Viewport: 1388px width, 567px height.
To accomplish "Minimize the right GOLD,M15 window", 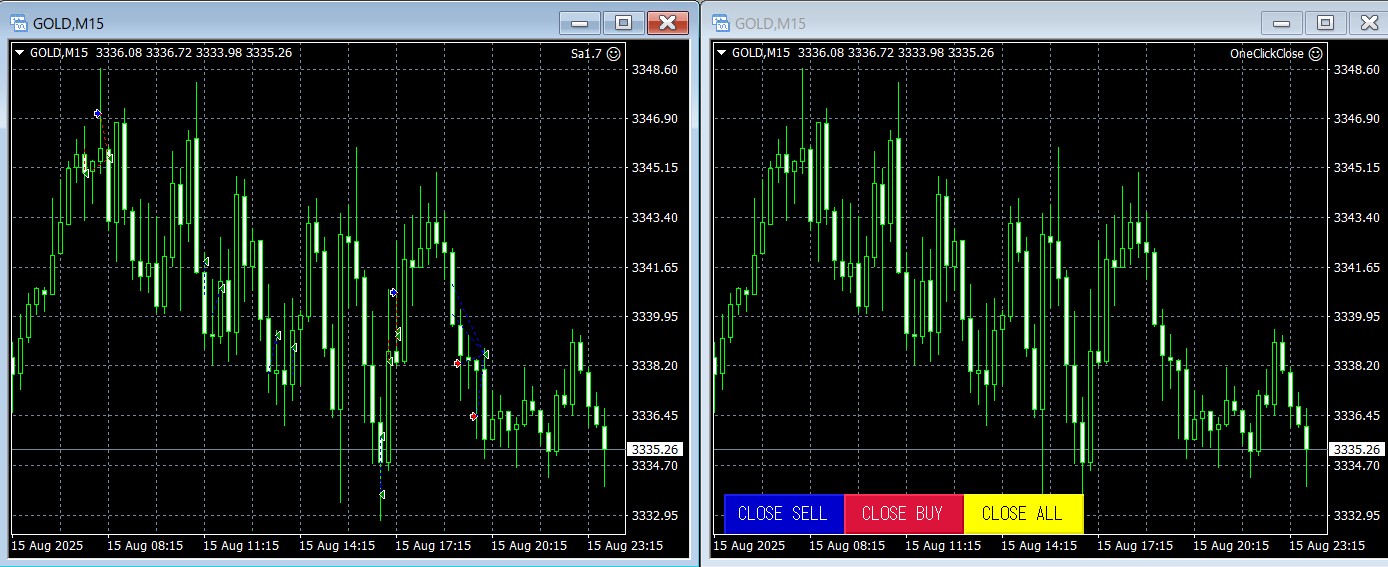I will tap(1282, 23).
